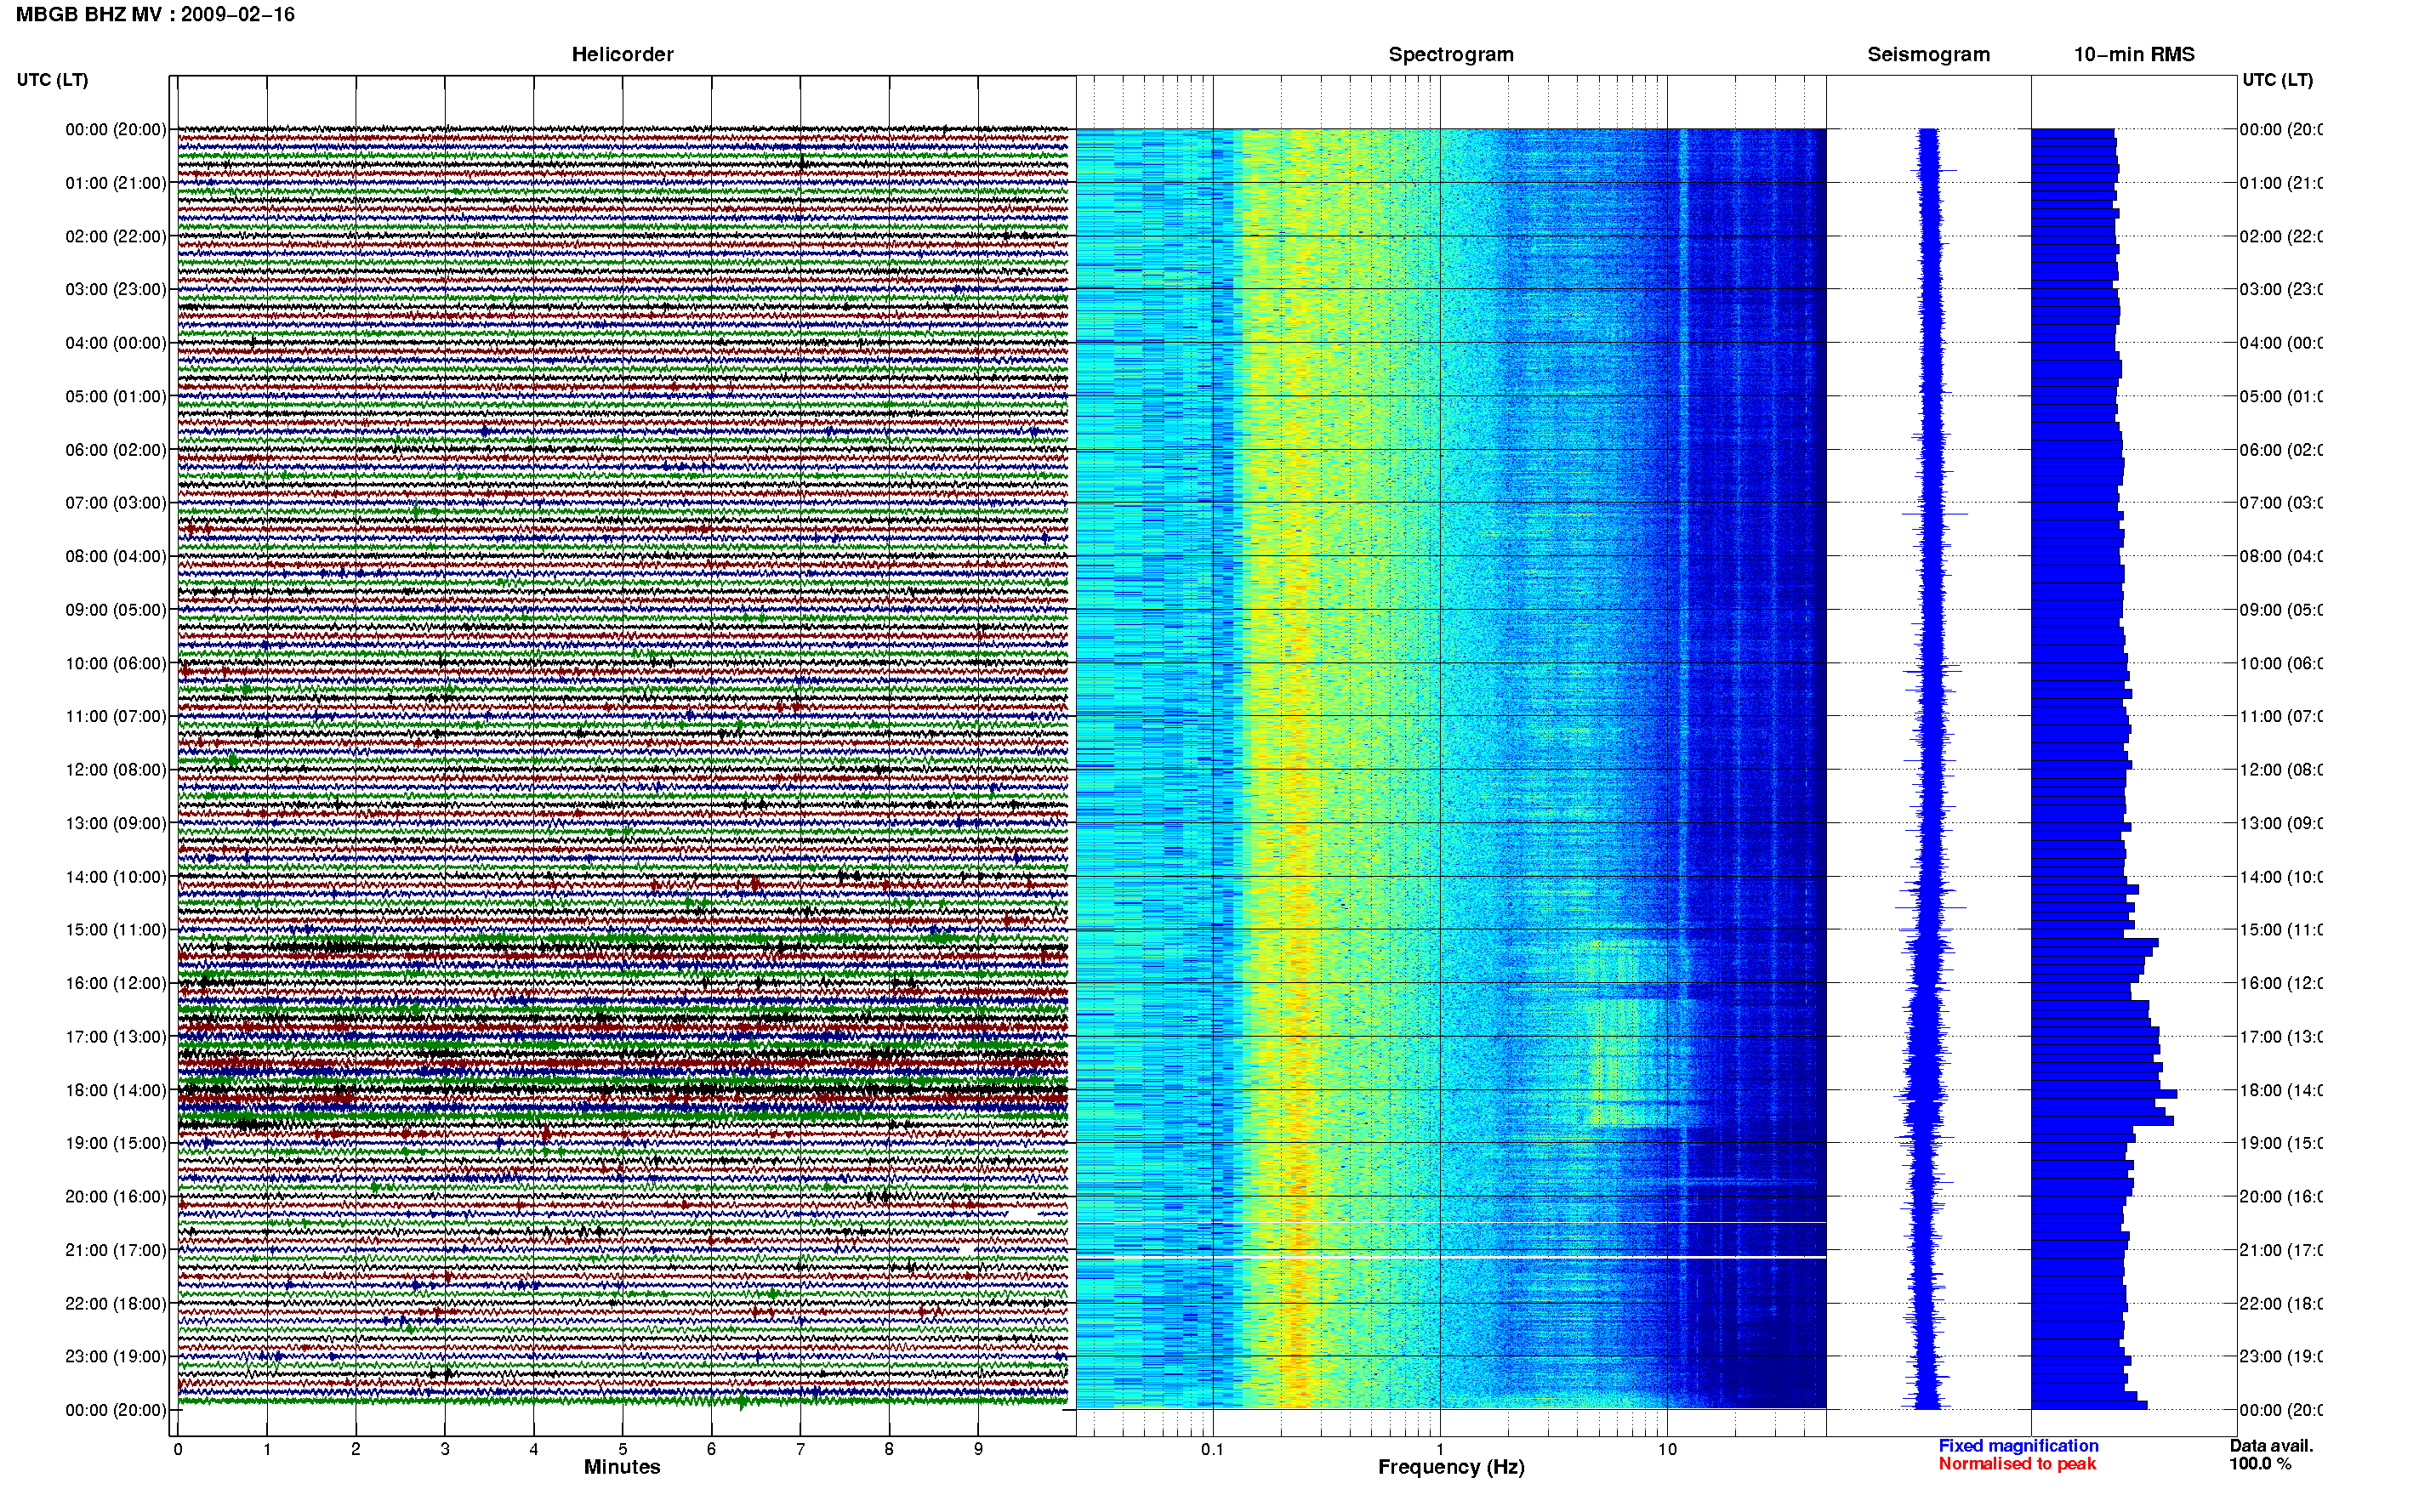This screenshot has height=1512, width=2419.
Task: Click the 10 tick on the frequency axis
Action: (1667, 1449)
